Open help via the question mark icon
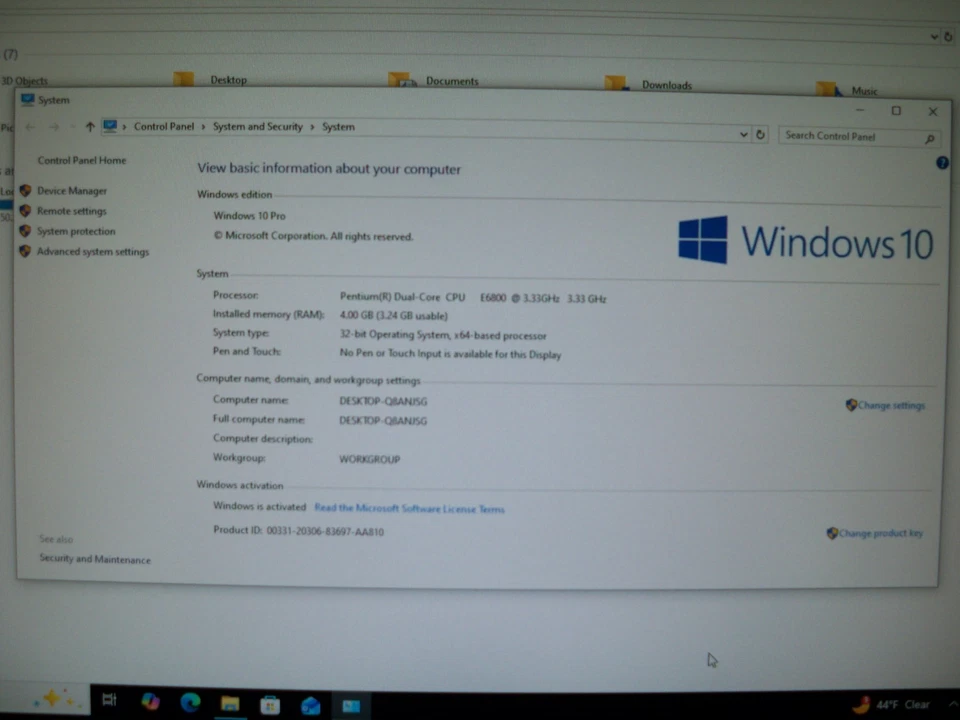 [941, 162]
